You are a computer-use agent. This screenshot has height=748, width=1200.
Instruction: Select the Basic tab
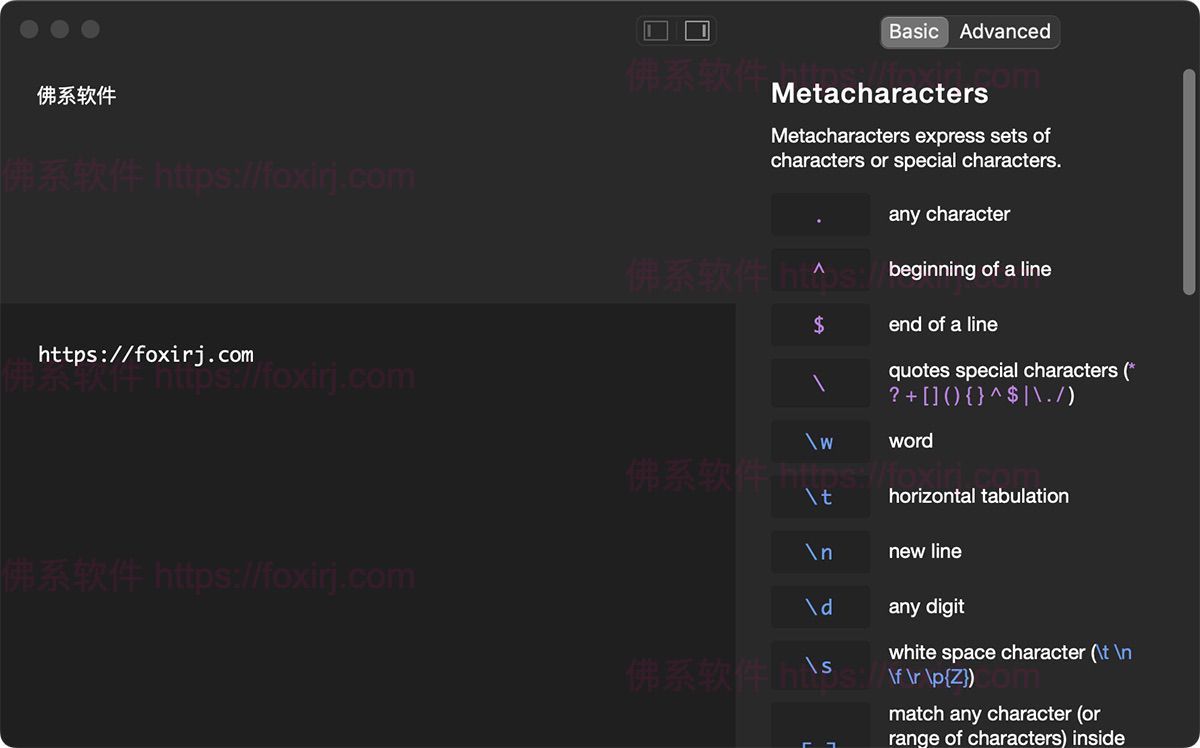pos(914,31)
